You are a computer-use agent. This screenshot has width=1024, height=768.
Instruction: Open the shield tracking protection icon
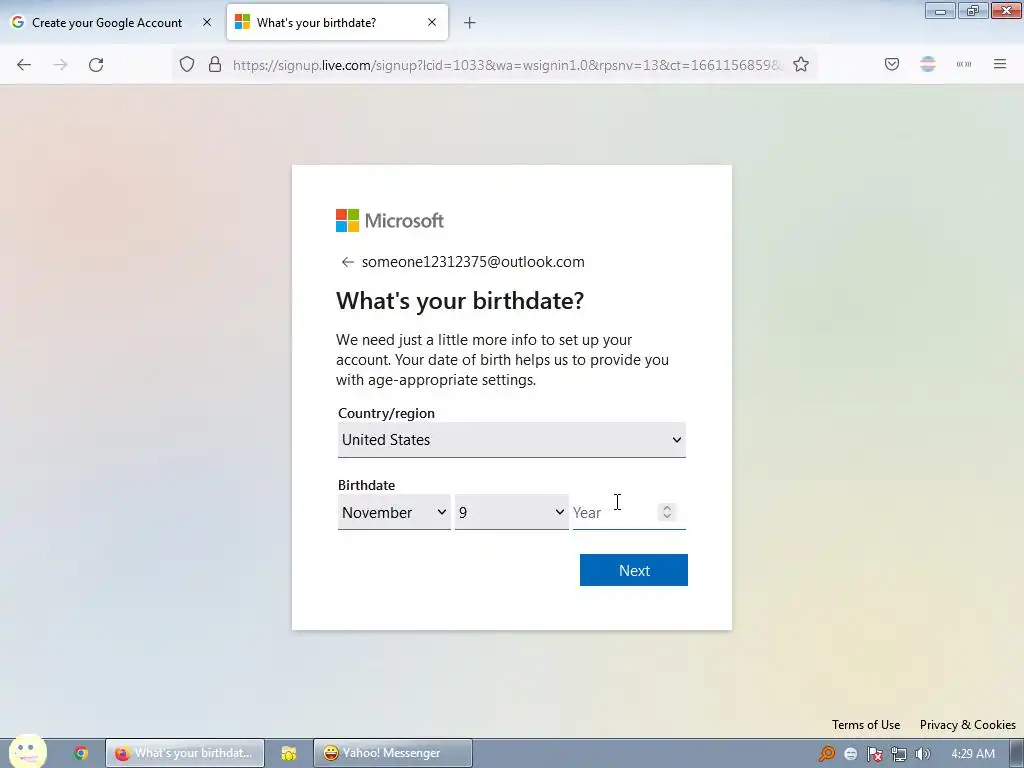tap(187, 64)
